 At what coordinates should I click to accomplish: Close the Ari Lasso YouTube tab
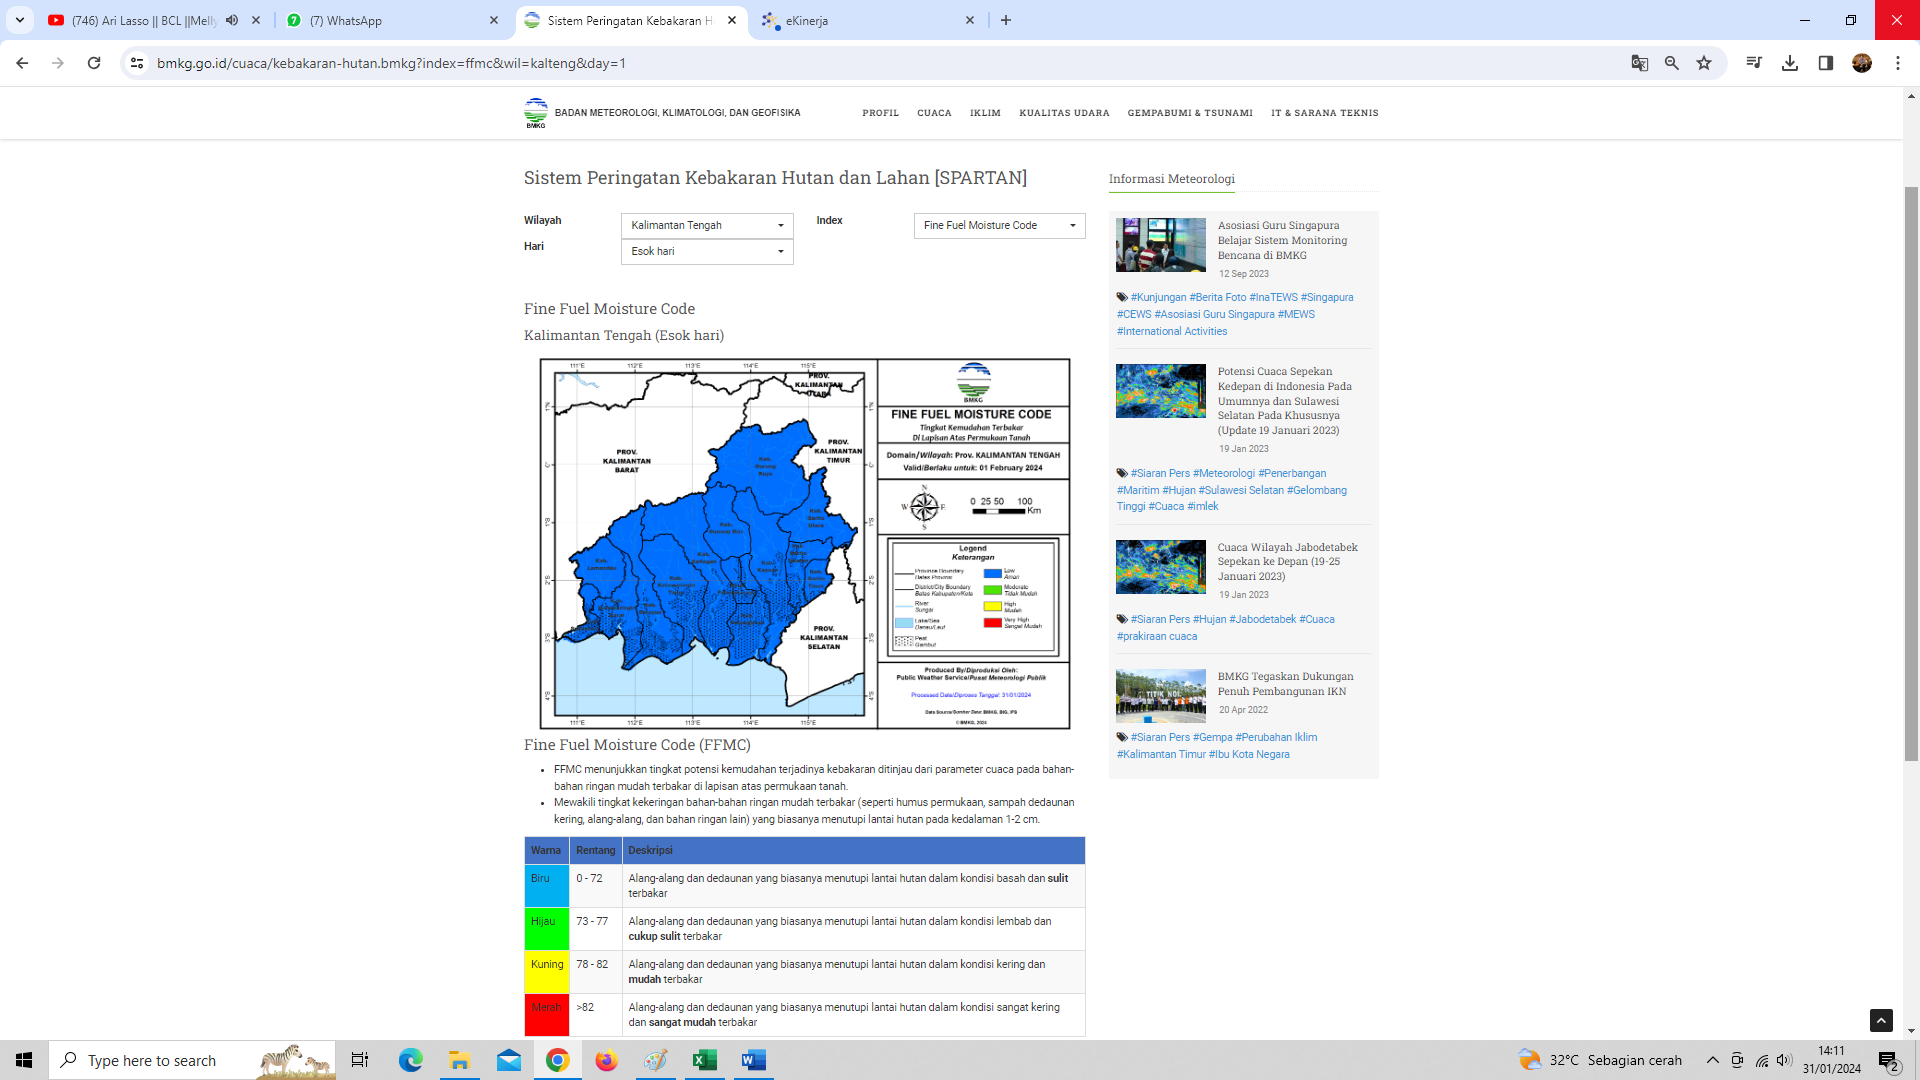coord(256,20)
